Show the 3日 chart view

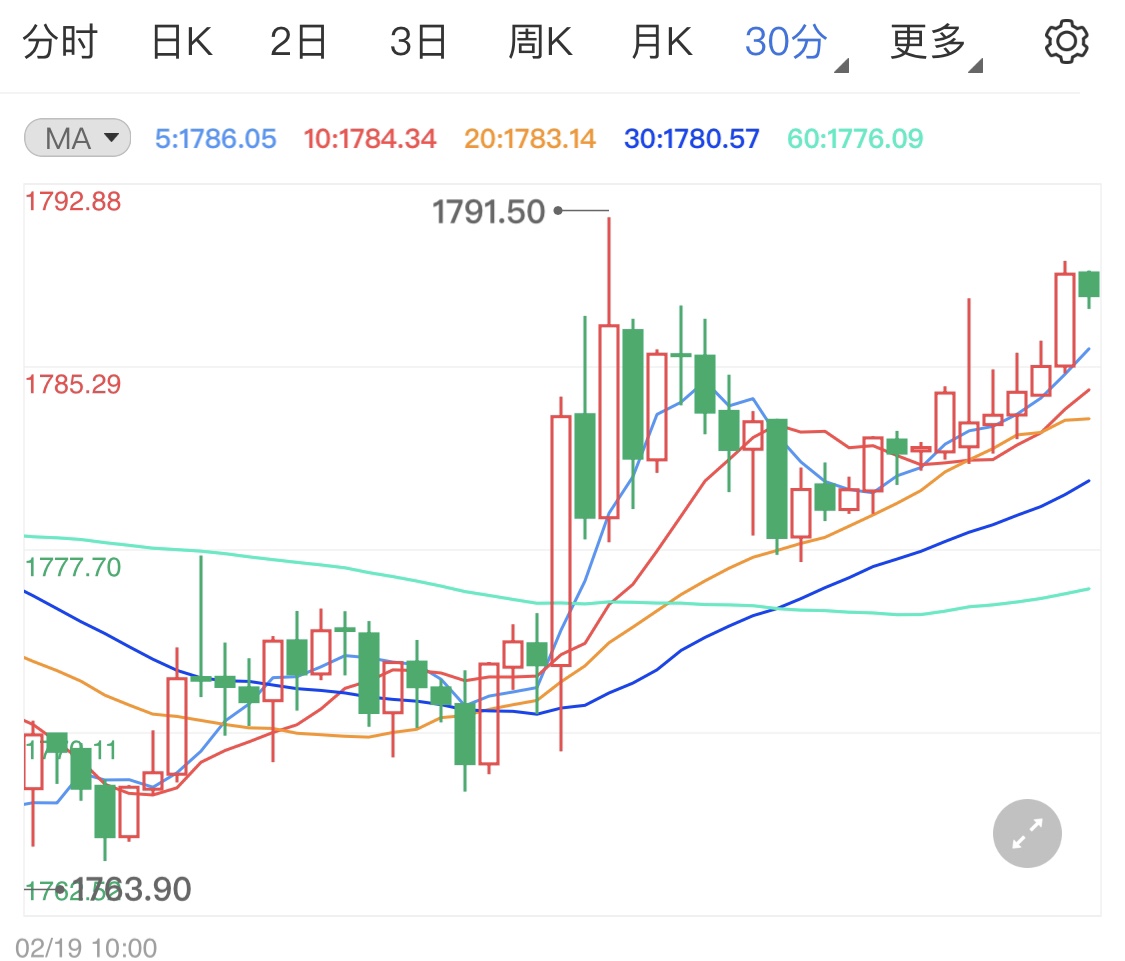[418, 43]
